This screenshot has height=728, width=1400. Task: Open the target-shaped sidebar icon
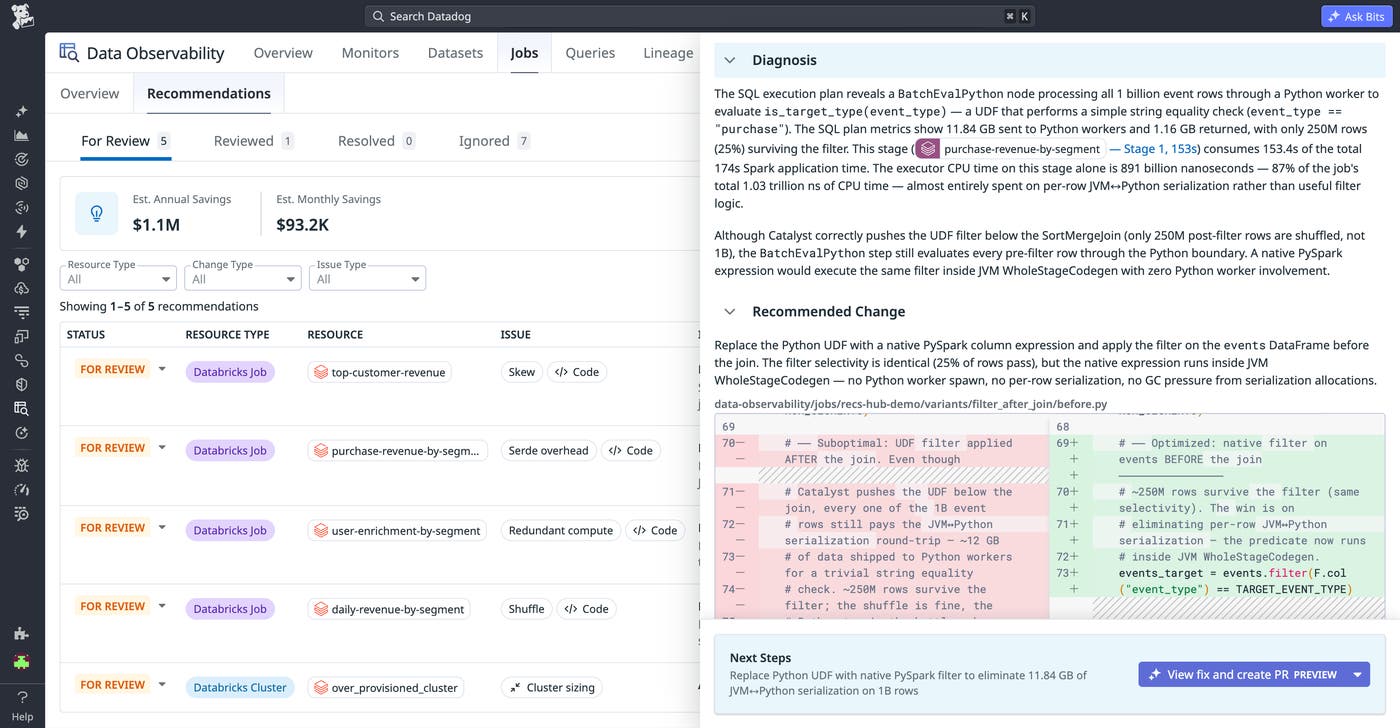pyautogui.click(x=22, y=159)
